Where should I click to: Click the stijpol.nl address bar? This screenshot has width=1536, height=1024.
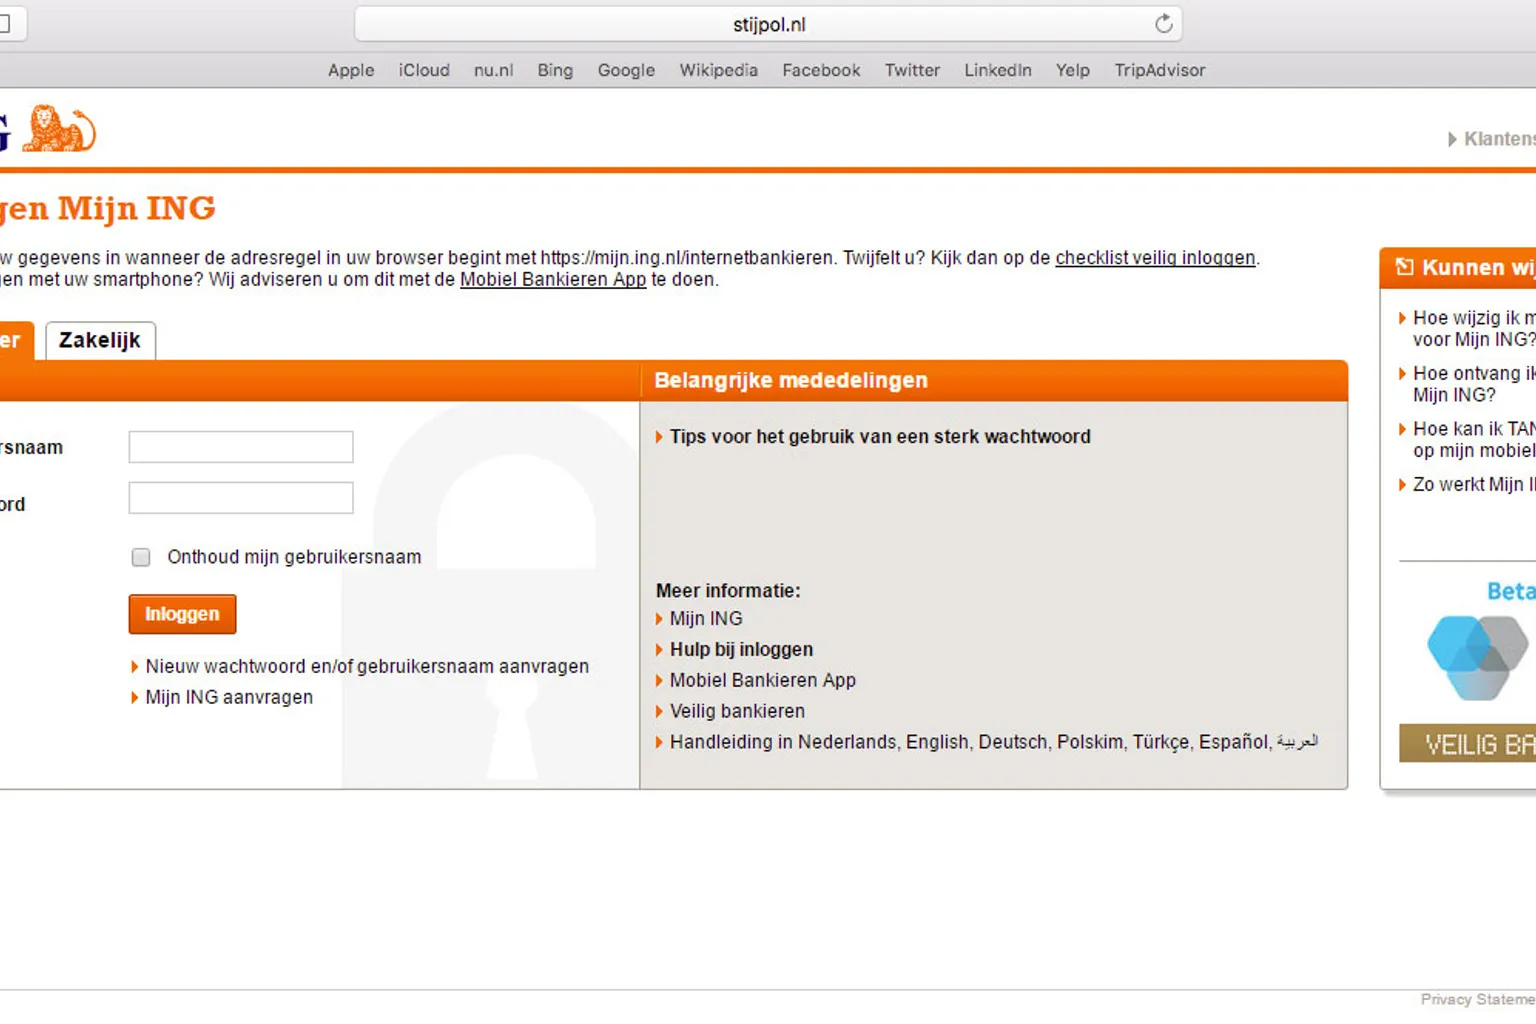(x=768, y=24)
